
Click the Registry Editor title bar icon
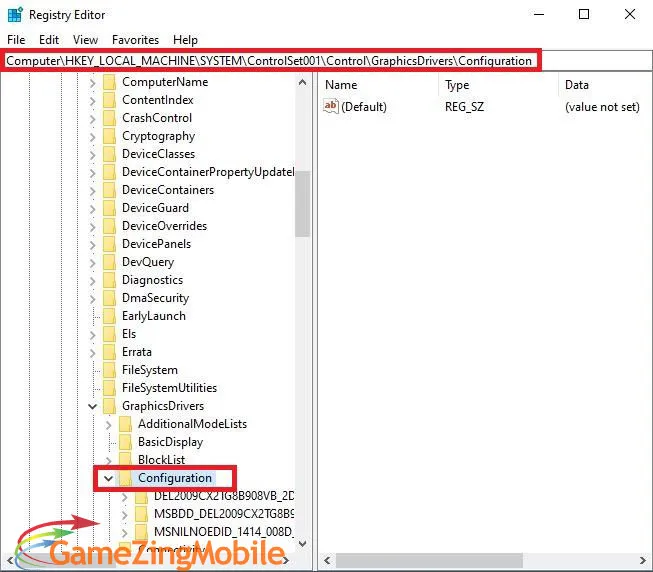[x=15, y=15]
